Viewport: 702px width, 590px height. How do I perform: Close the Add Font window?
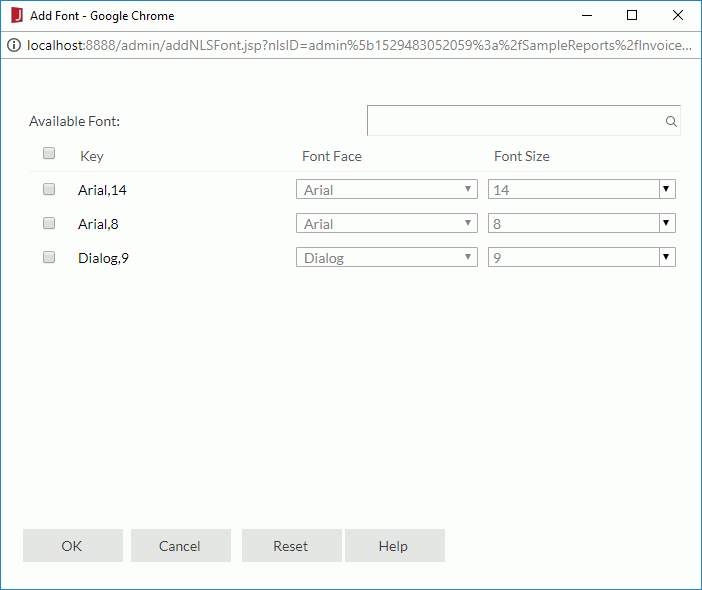[x=678, y=15]
